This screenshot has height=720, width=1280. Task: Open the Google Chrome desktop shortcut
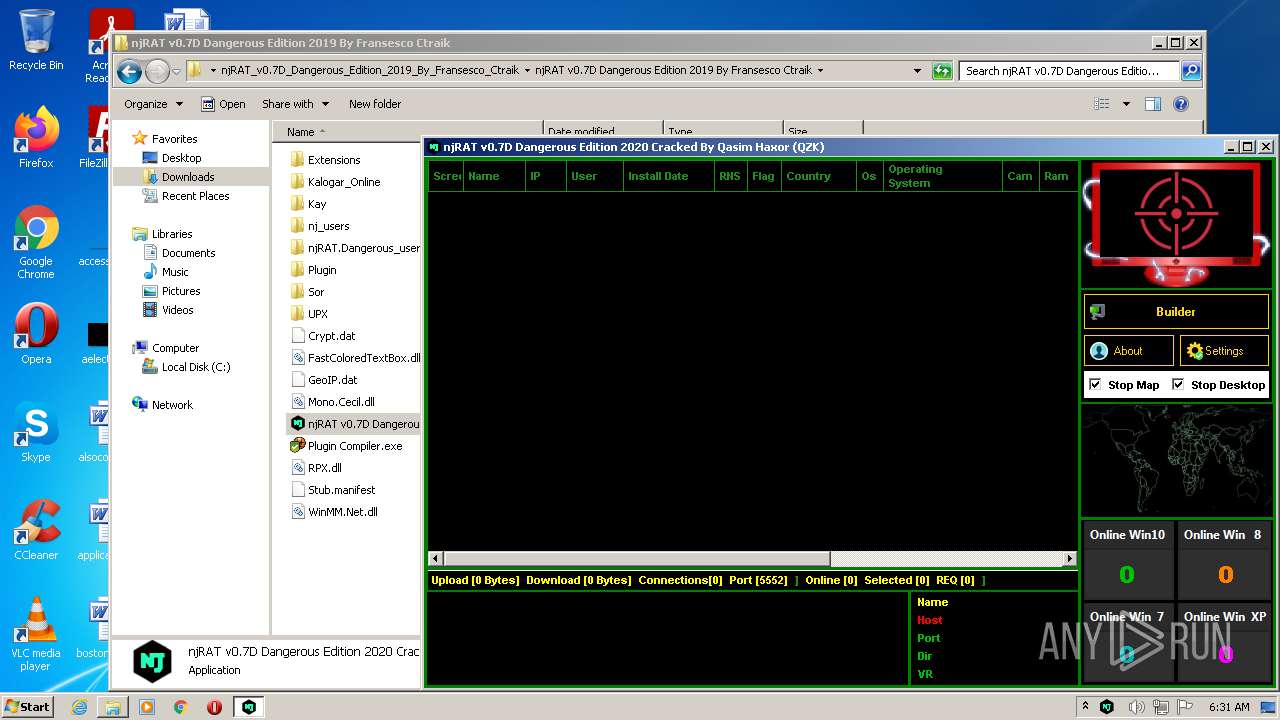pyautogui.click(x=36, y=242)
